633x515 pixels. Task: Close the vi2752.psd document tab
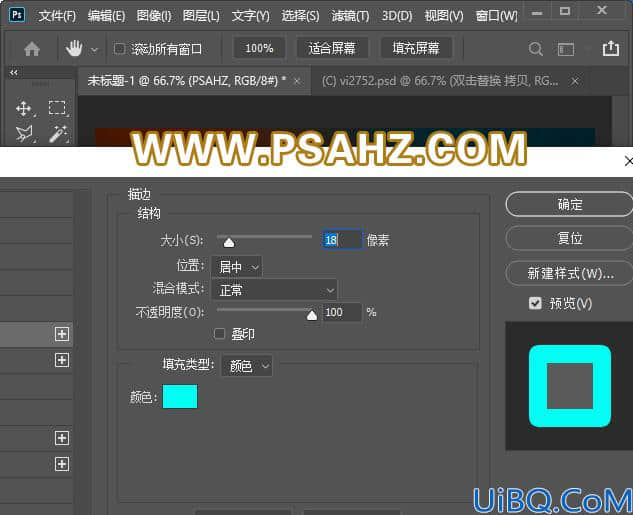click(575, 82)
